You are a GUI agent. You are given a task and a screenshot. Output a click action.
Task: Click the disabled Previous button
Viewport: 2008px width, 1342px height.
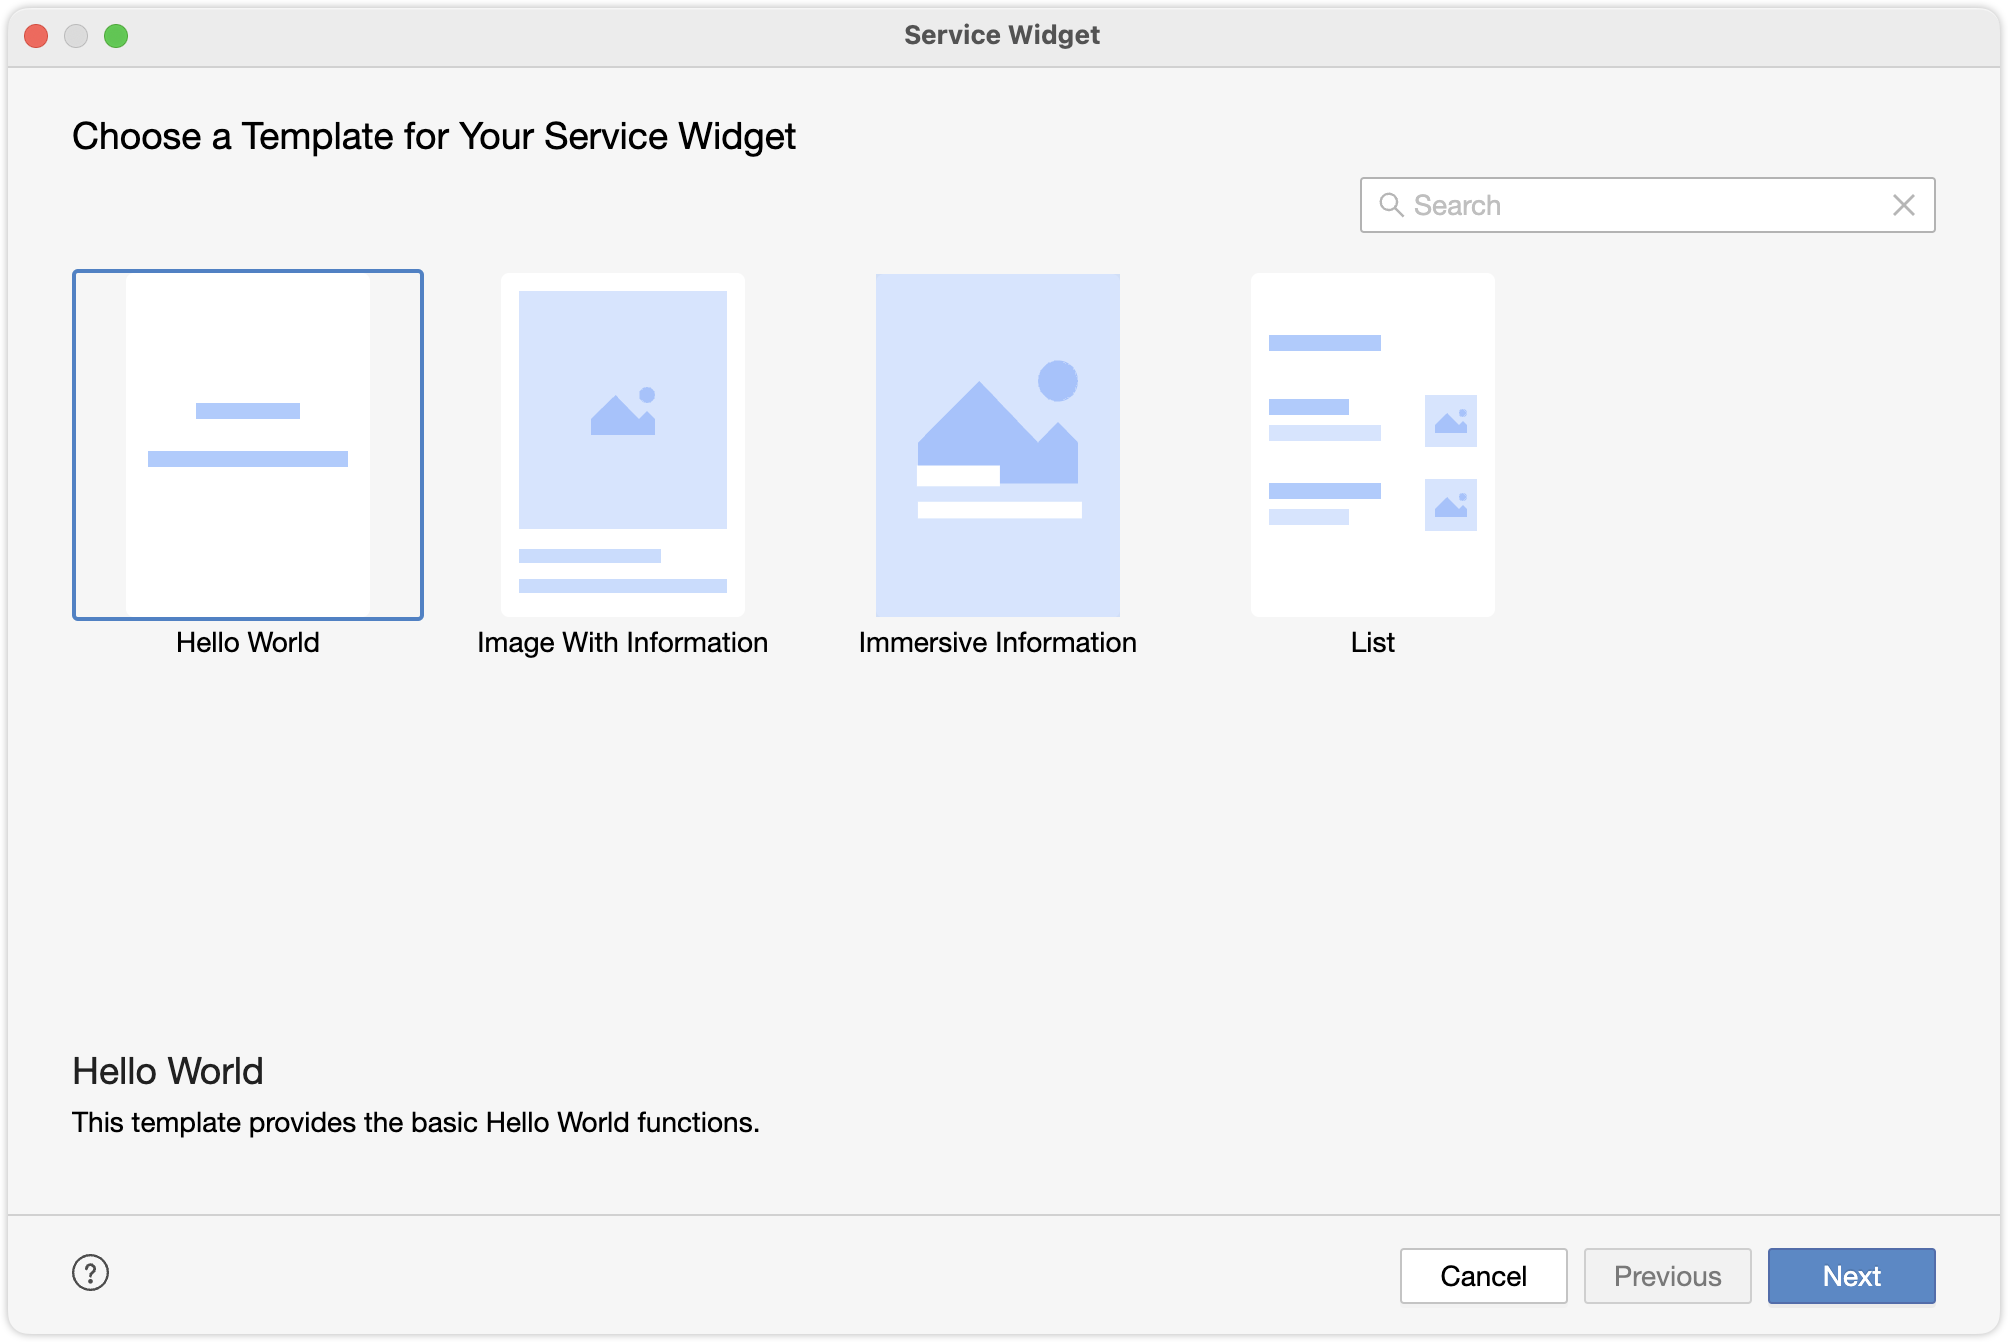click(1667, 1276)
